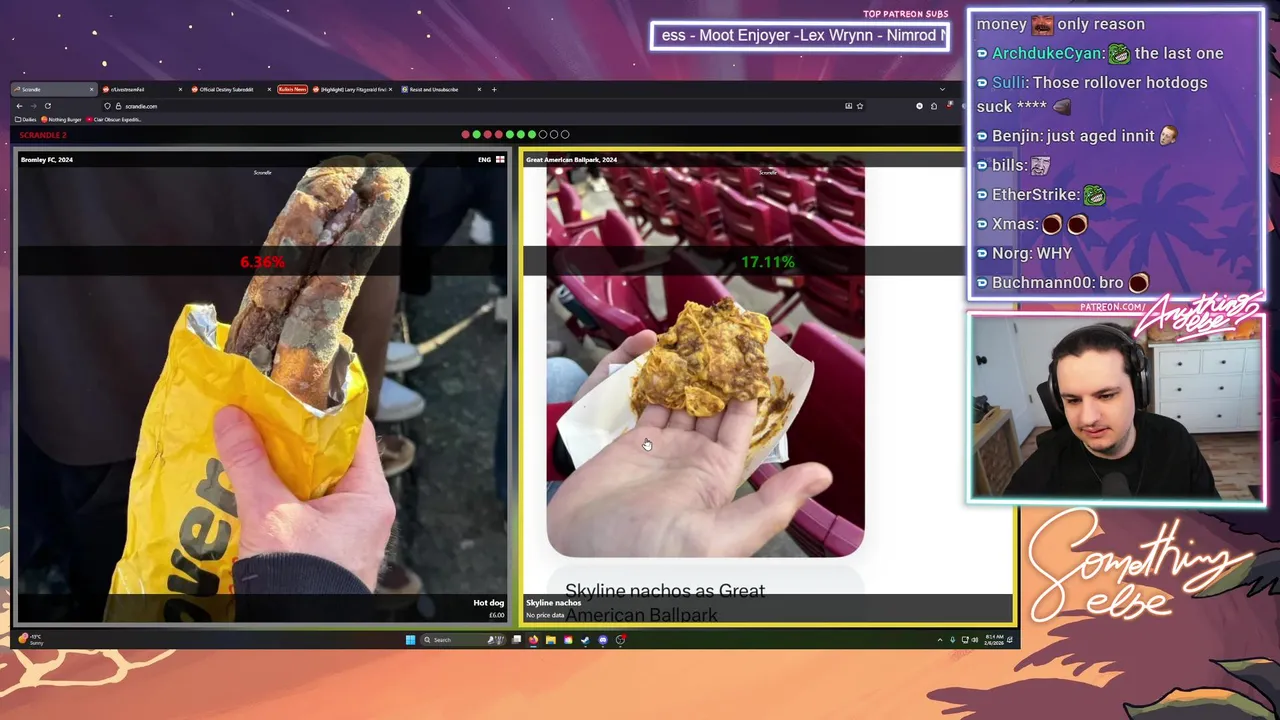Open the Nothing Burger bookmark
Screen dimensions: 1280x720
(61, 119)
